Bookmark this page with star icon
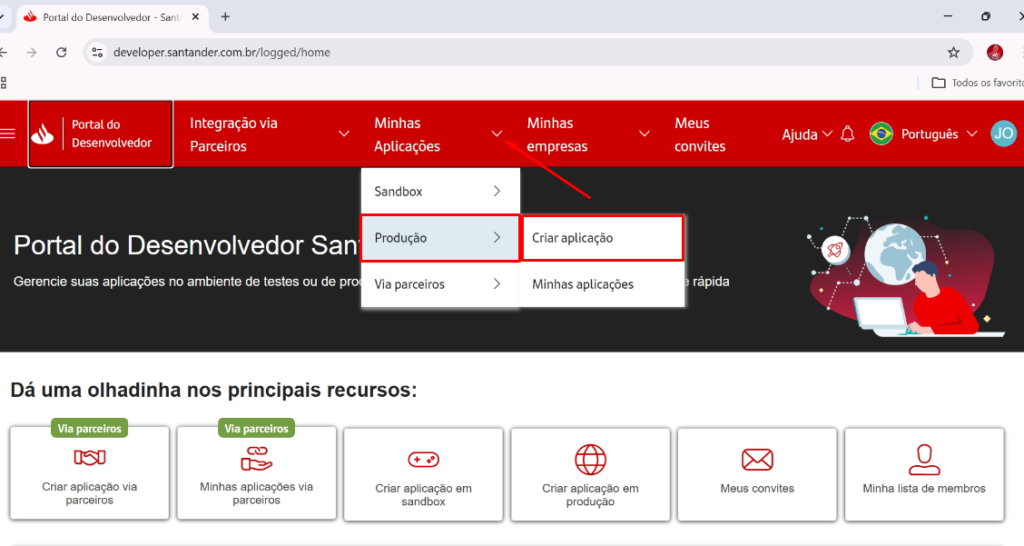The width and height of the screenshot is (1024, 546). click(953, 52)
